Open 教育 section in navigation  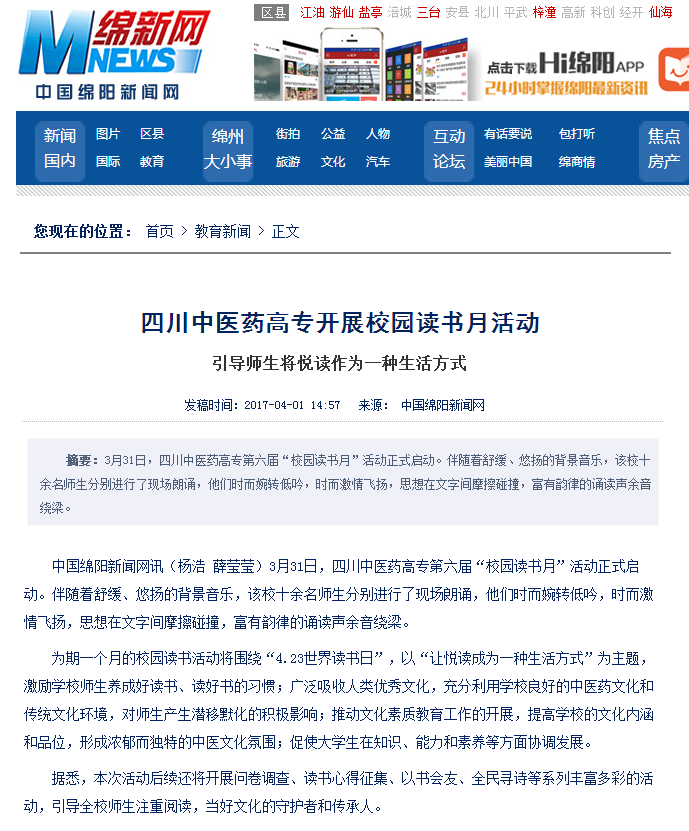152,161
